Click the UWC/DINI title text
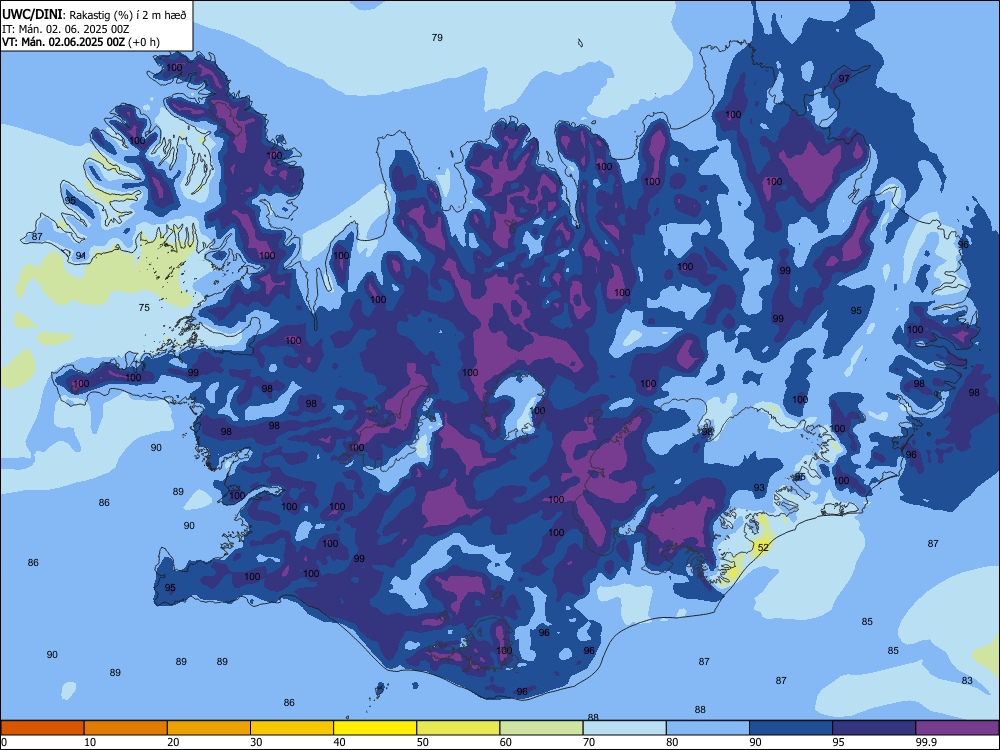This screenshot has height=750, width=1000. 32,14
